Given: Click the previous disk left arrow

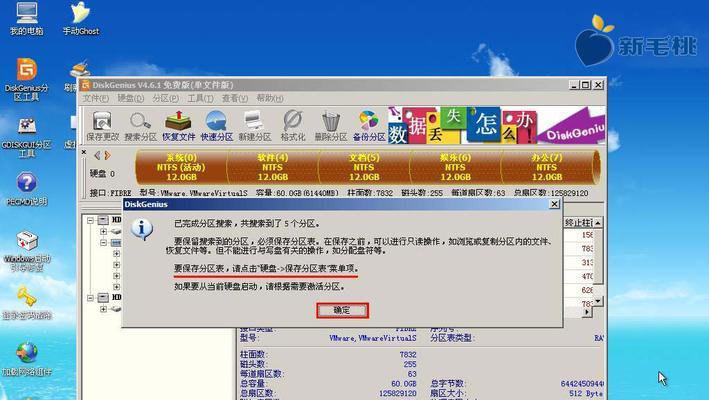Looking at the screenshot, I should pyautogui.click(x=97, y=155).
